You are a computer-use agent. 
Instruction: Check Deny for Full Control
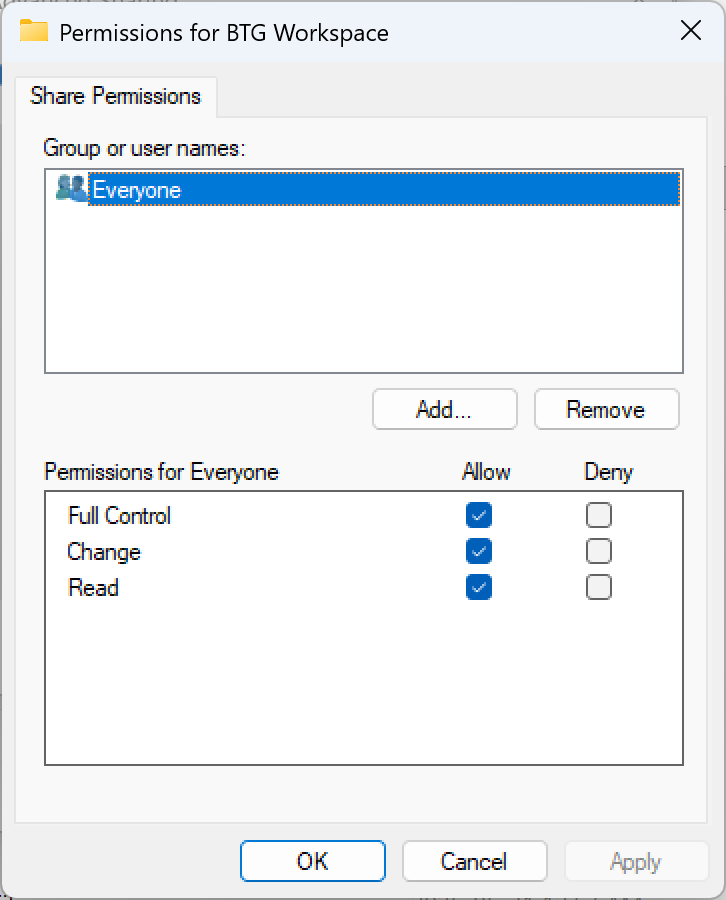point(599,515)
